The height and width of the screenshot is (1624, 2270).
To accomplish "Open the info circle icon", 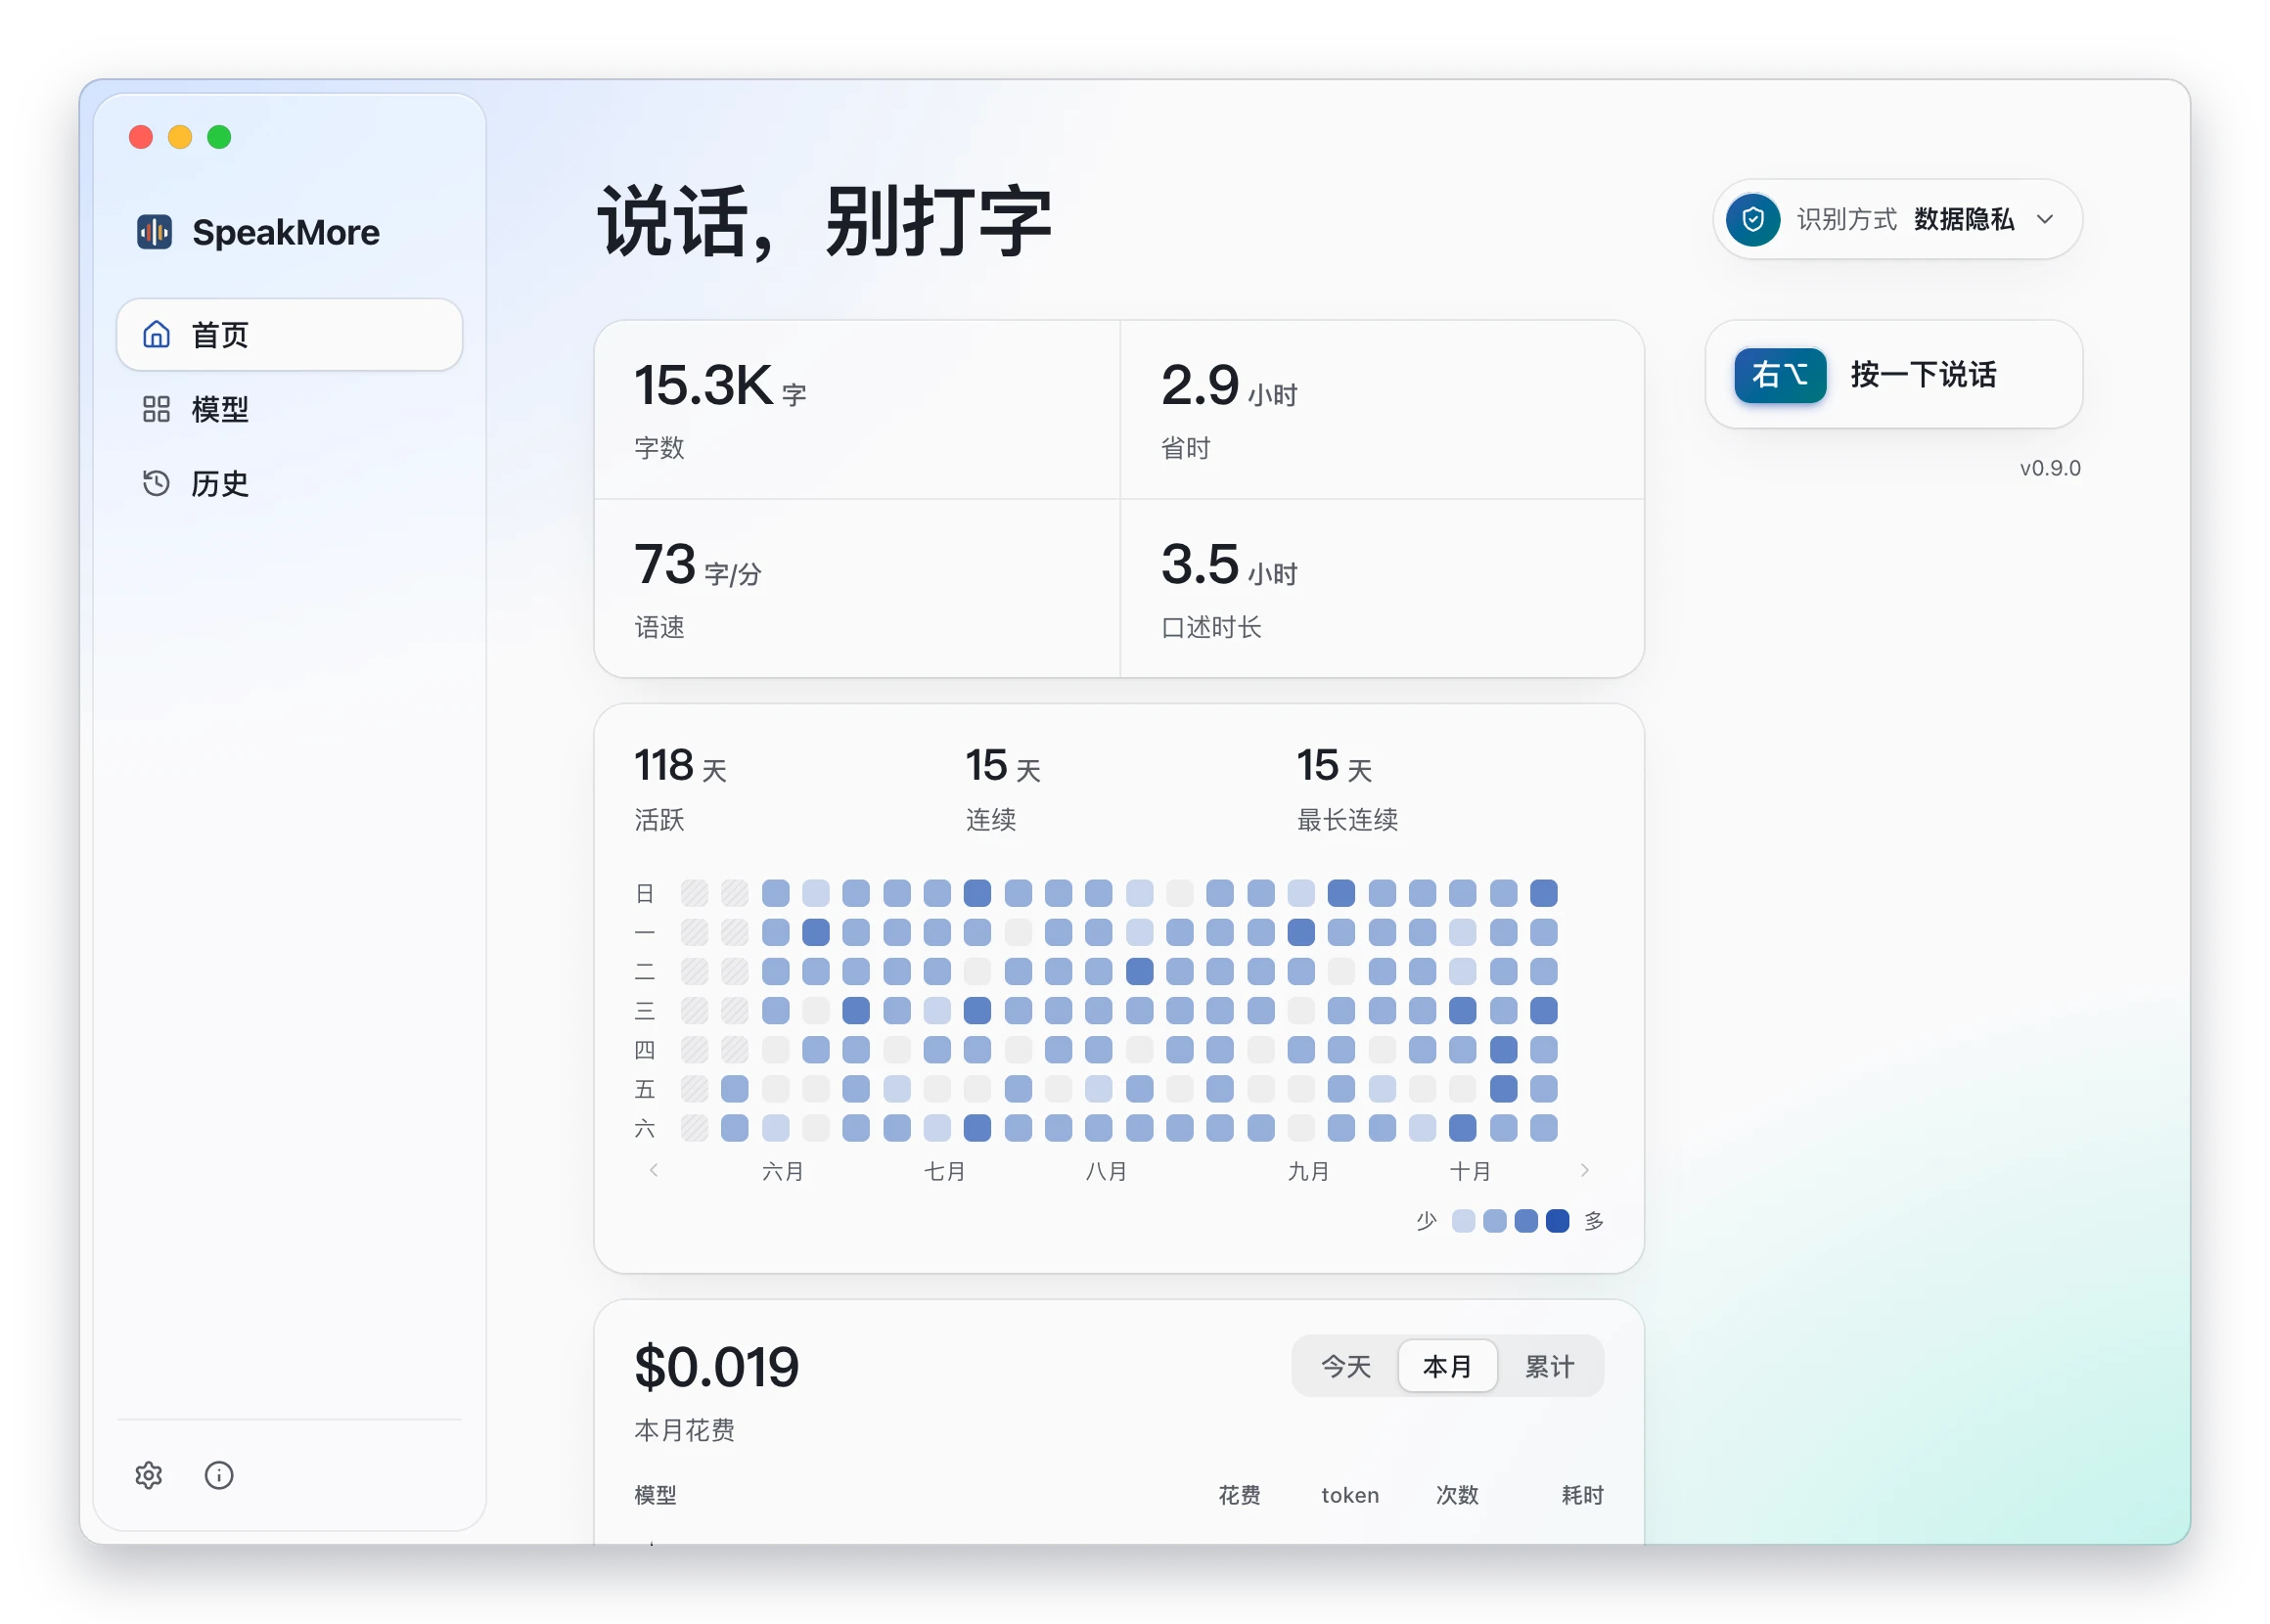I will pos(219,1475).
